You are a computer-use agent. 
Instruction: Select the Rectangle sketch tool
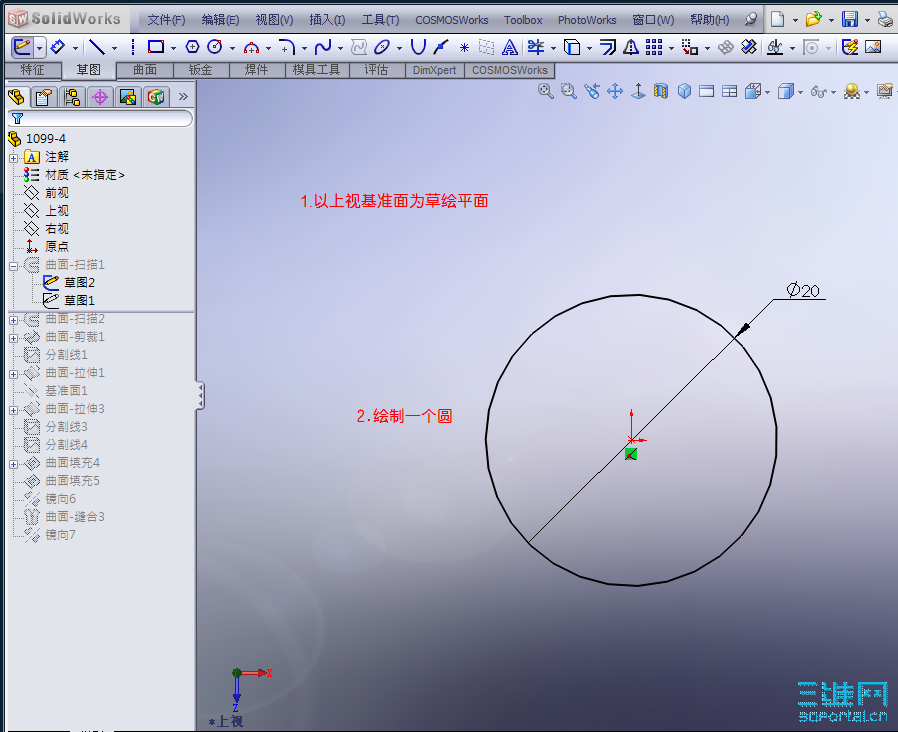[x=156, y=47]
